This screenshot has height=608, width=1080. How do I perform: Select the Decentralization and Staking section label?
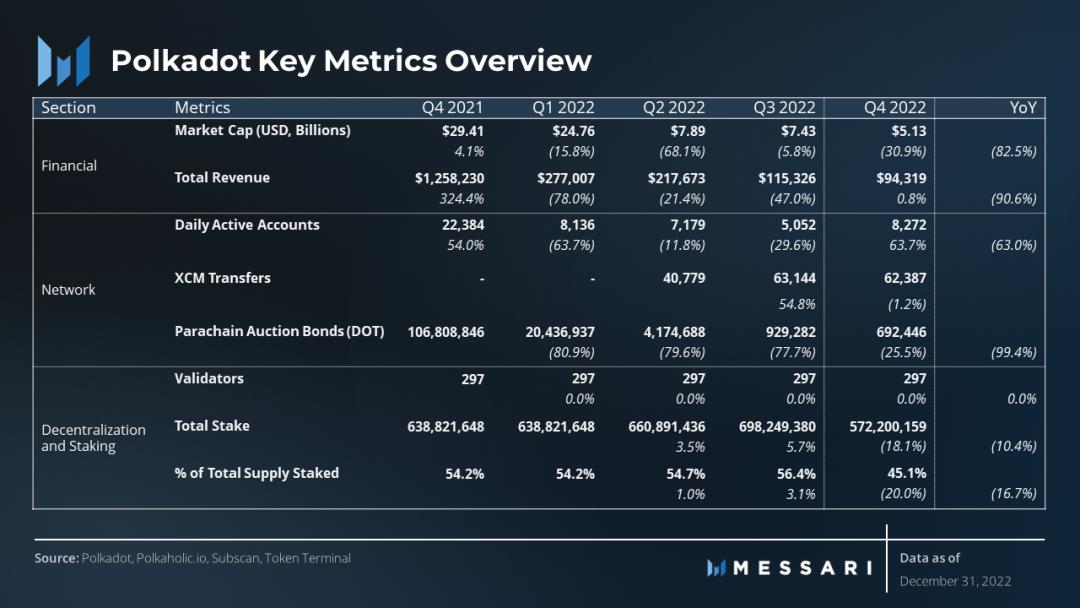point(93,438)
